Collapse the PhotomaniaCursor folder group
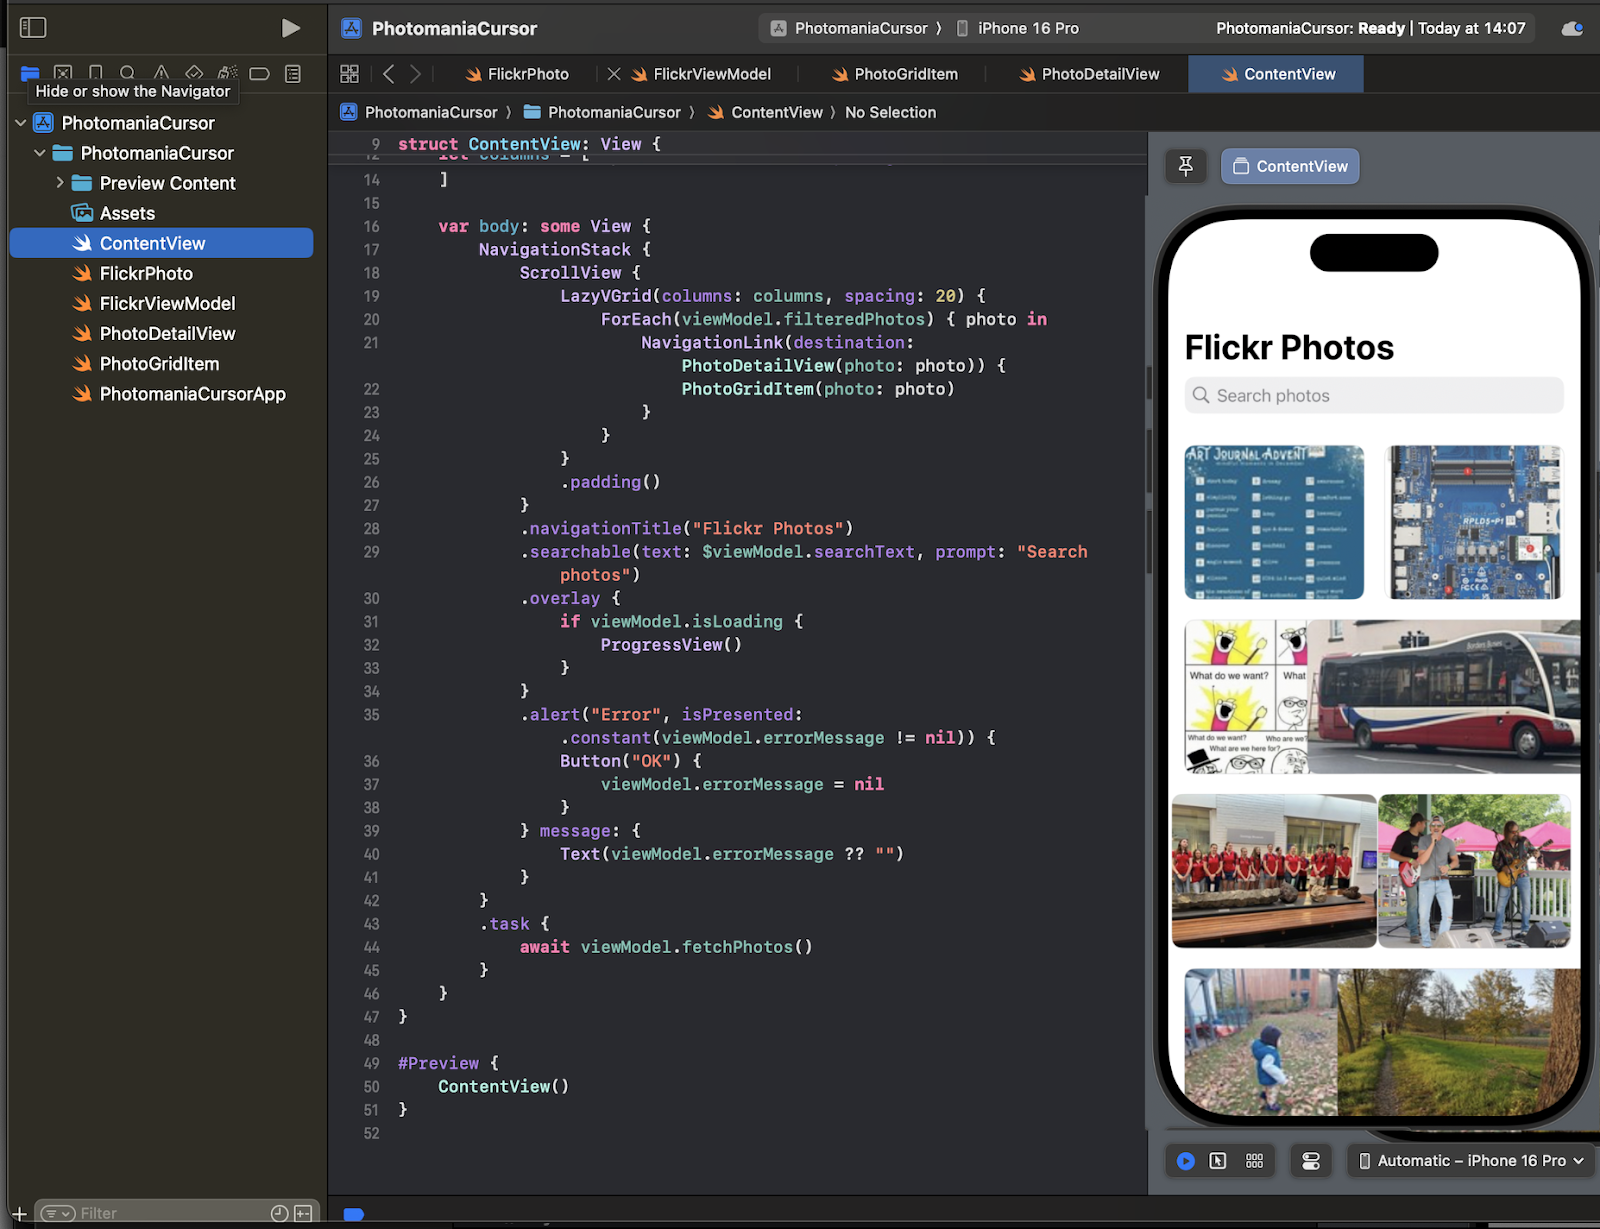Viewport: 1600px width, 1229px height. [40, 153]
